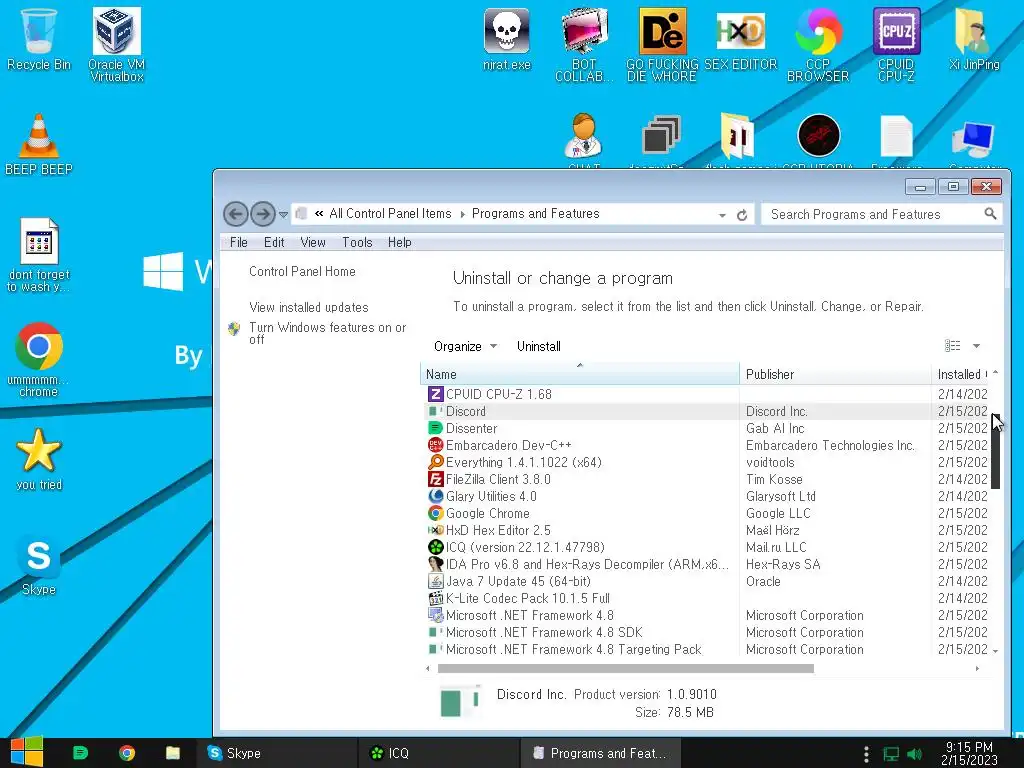Open the Tools menu

pyautogui.click(x=357, y=242)
